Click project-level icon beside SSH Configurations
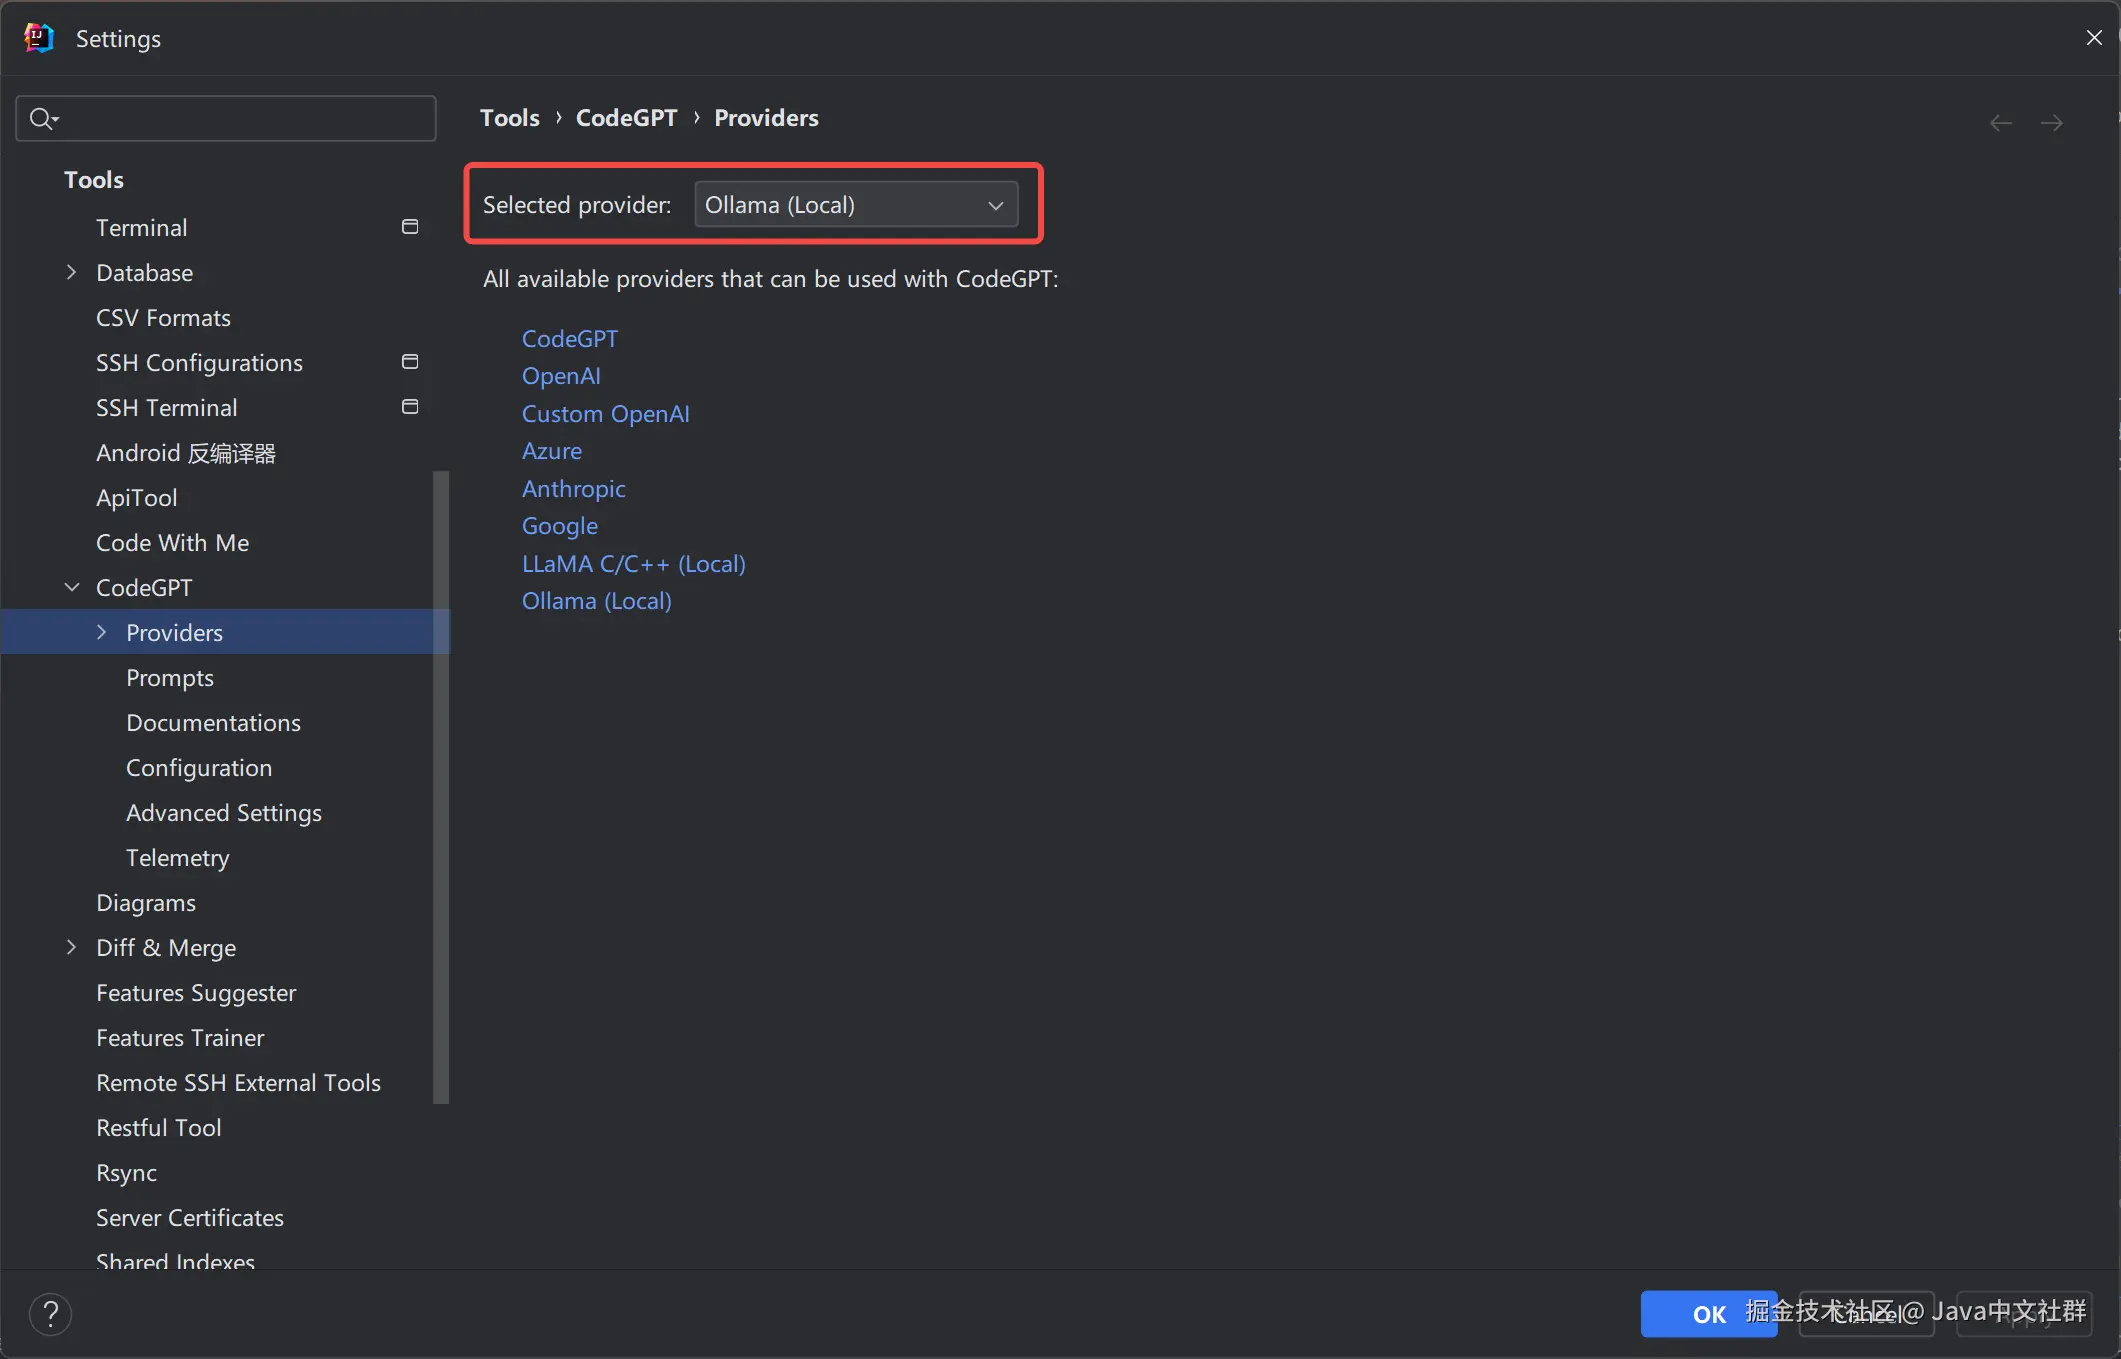 pyautogui.click(x=410, y=362)
